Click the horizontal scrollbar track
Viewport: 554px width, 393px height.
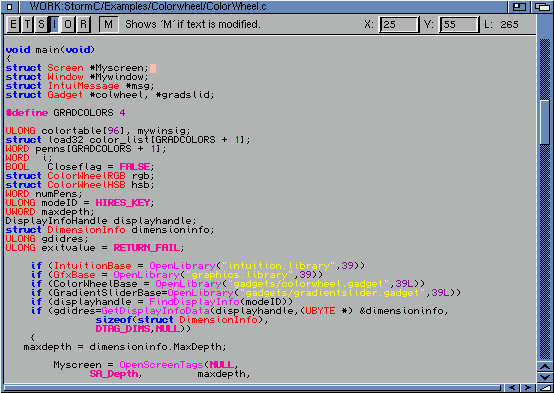252,388
